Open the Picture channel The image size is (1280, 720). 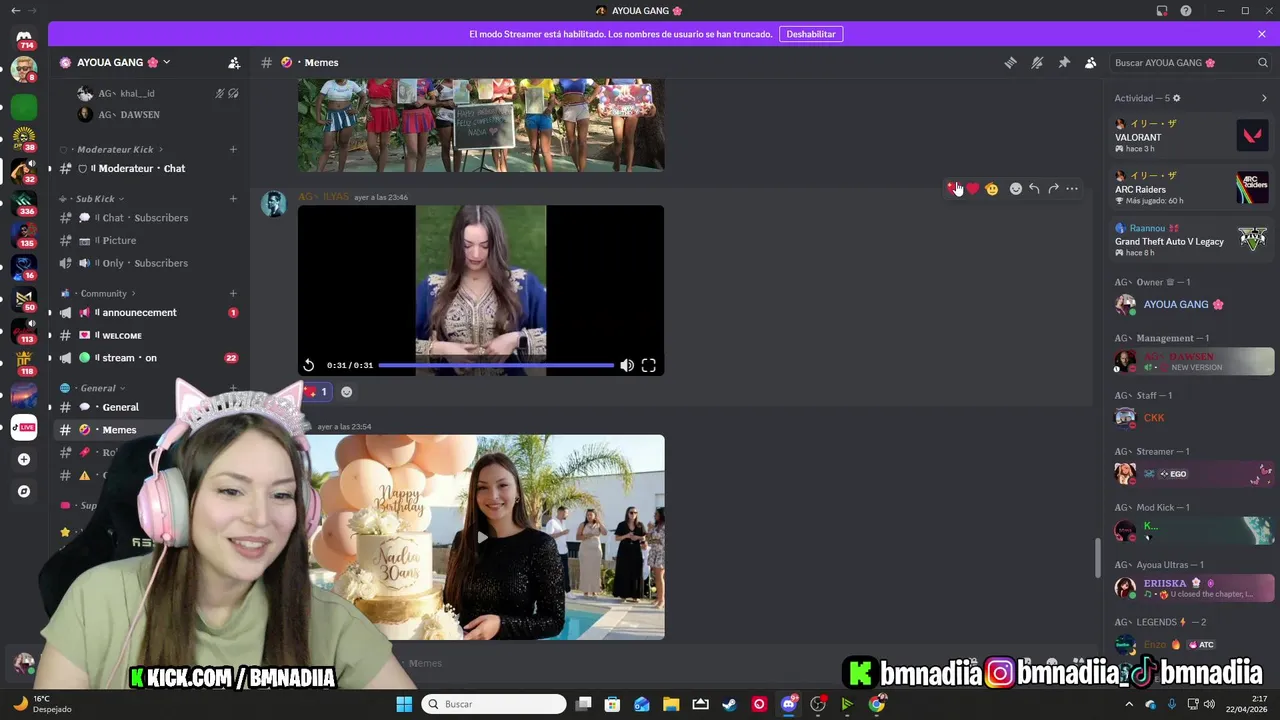(149, 240)
